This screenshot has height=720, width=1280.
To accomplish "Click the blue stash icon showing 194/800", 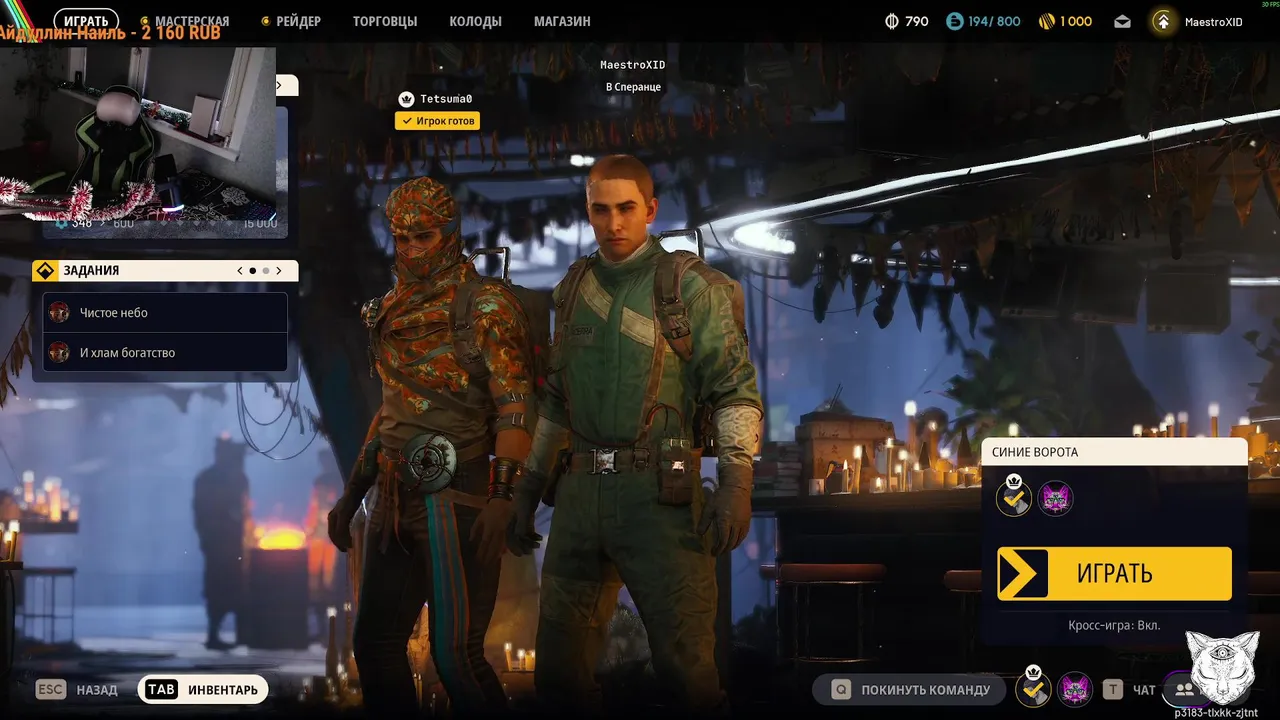I will [955, 21].
